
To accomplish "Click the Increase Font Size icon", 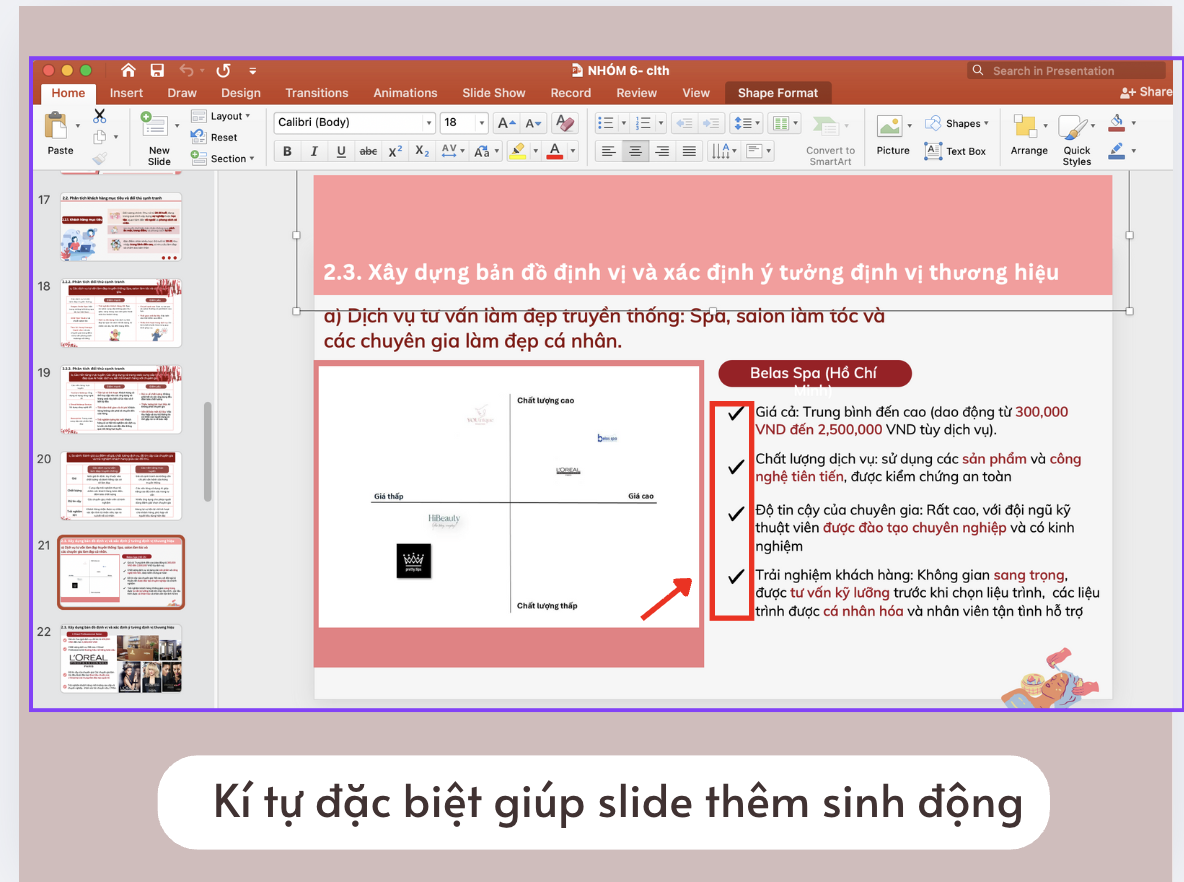I will pyautogui.click(x=506, y=122).
